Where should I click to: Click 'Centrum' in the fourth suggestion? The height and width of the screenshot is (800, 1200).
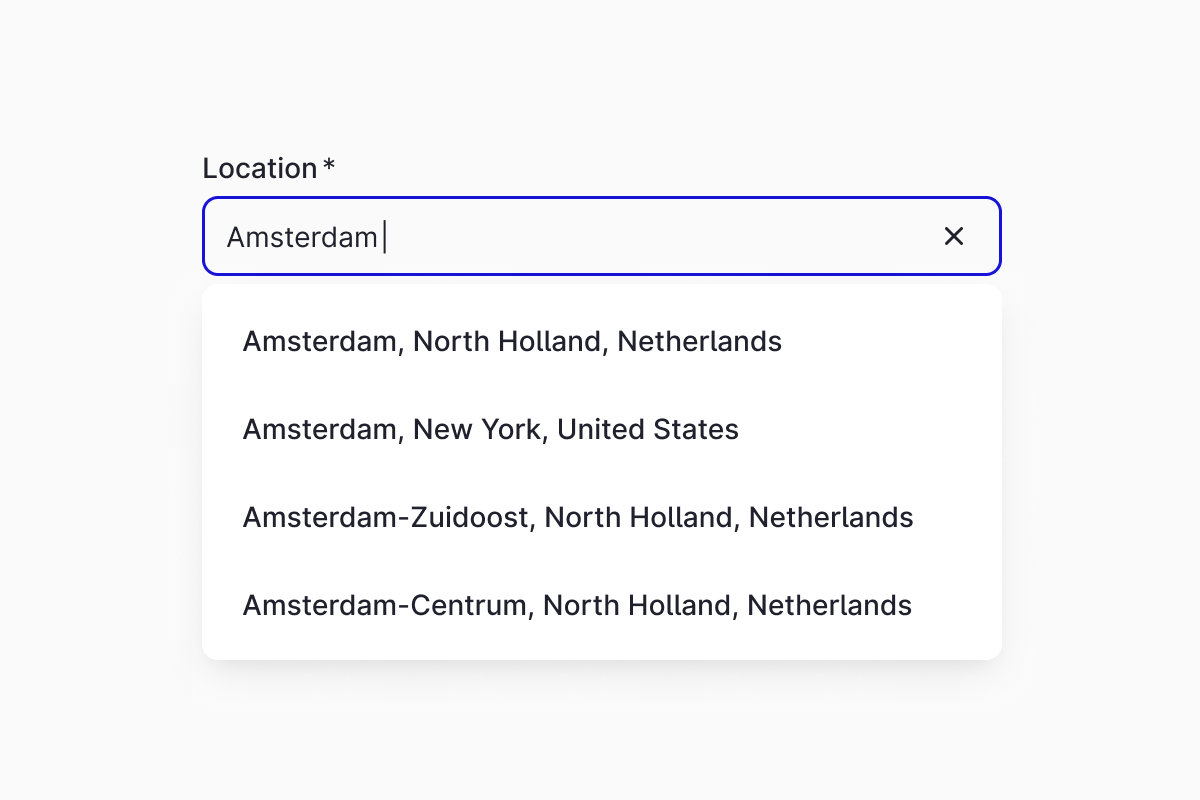click(471, 606)
